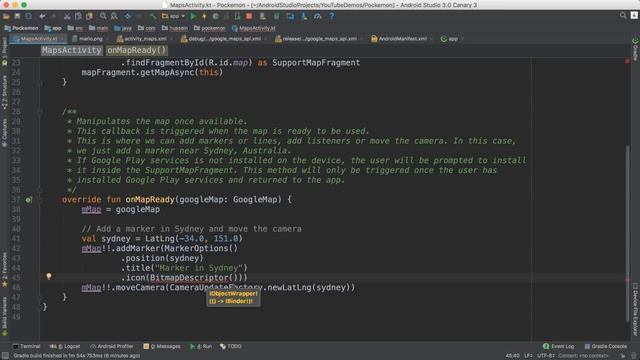Open the TODO tool window
This screenshot has height=360, width=640.
231,346
